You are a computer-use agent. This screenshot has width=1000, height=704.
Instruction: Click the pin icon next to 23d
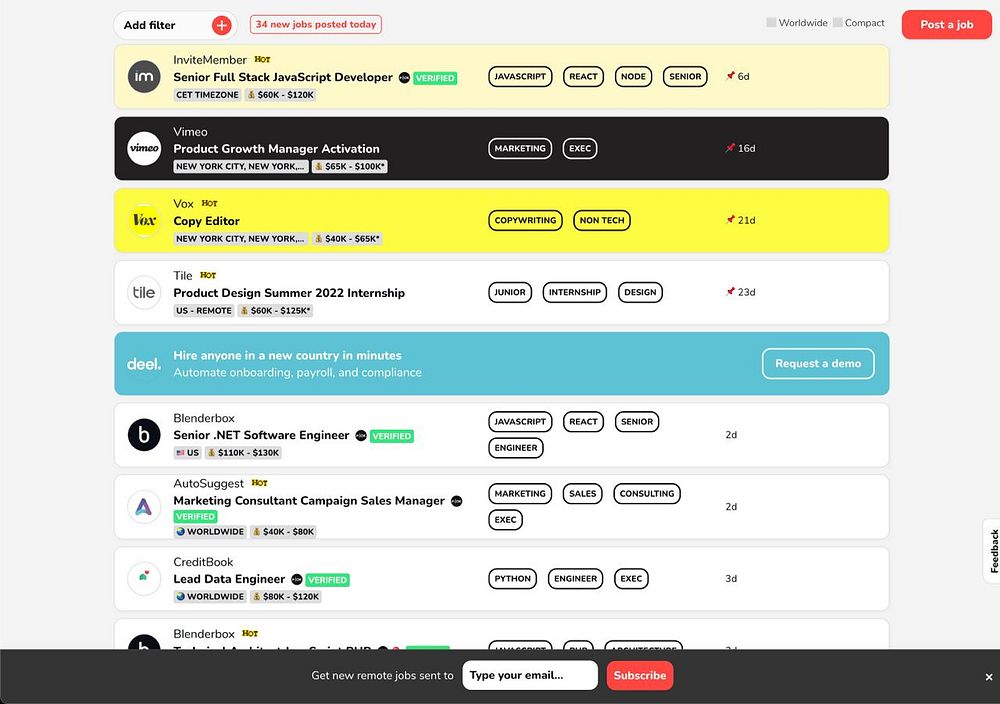(x=730, y=292)
